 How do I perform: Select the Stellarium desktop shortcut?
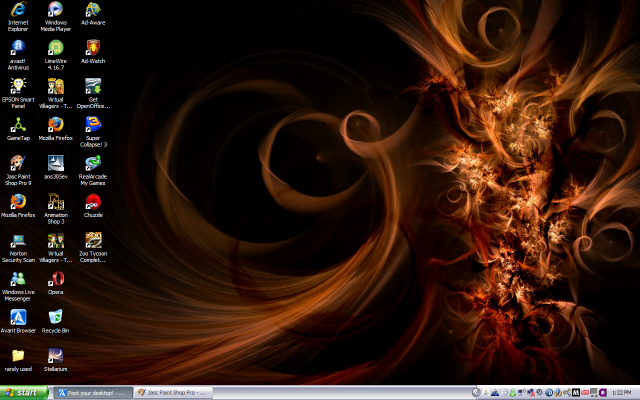coord(56,355)
